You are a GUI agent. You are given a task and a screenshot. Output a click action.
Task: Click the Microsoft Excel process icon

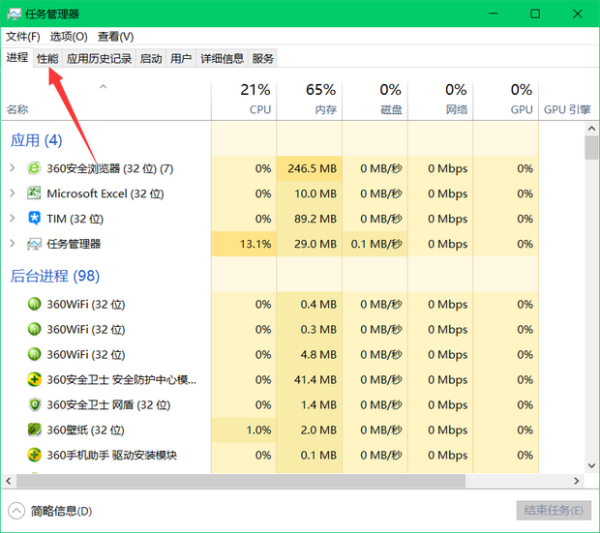[x=34, y=193]
